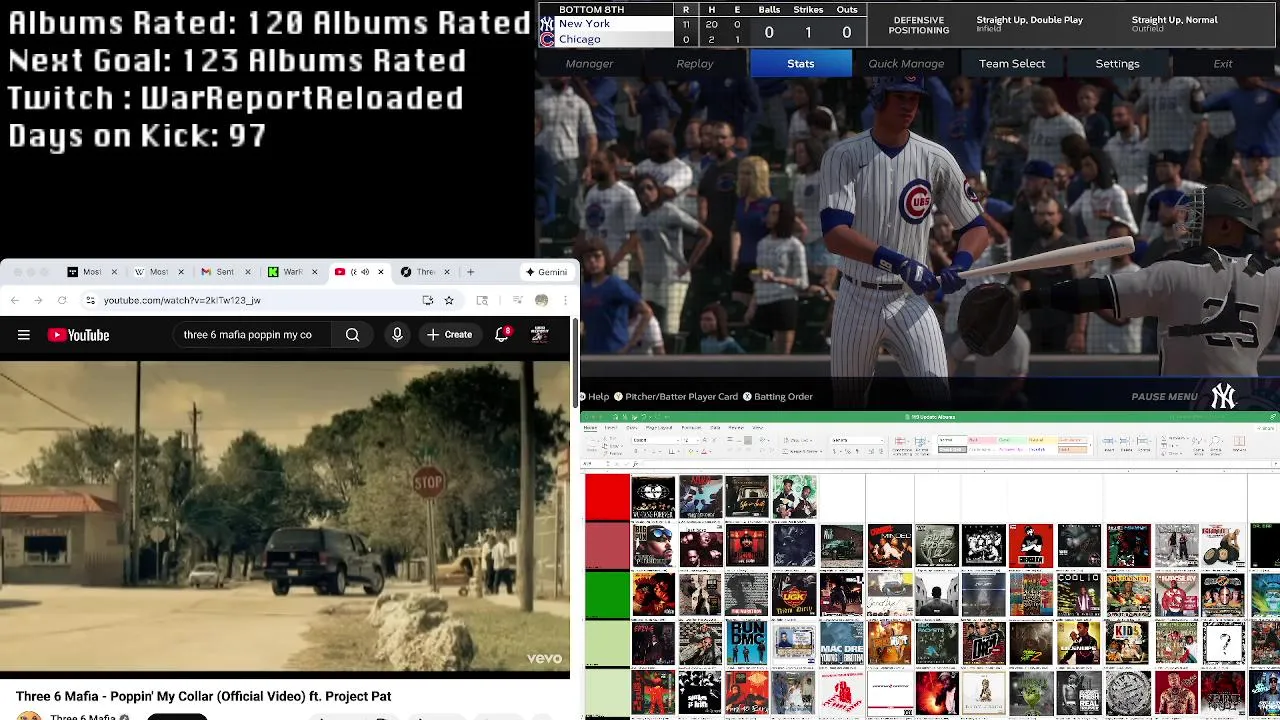
Task: Reload the YouTube page
Action: coord(62,300)
